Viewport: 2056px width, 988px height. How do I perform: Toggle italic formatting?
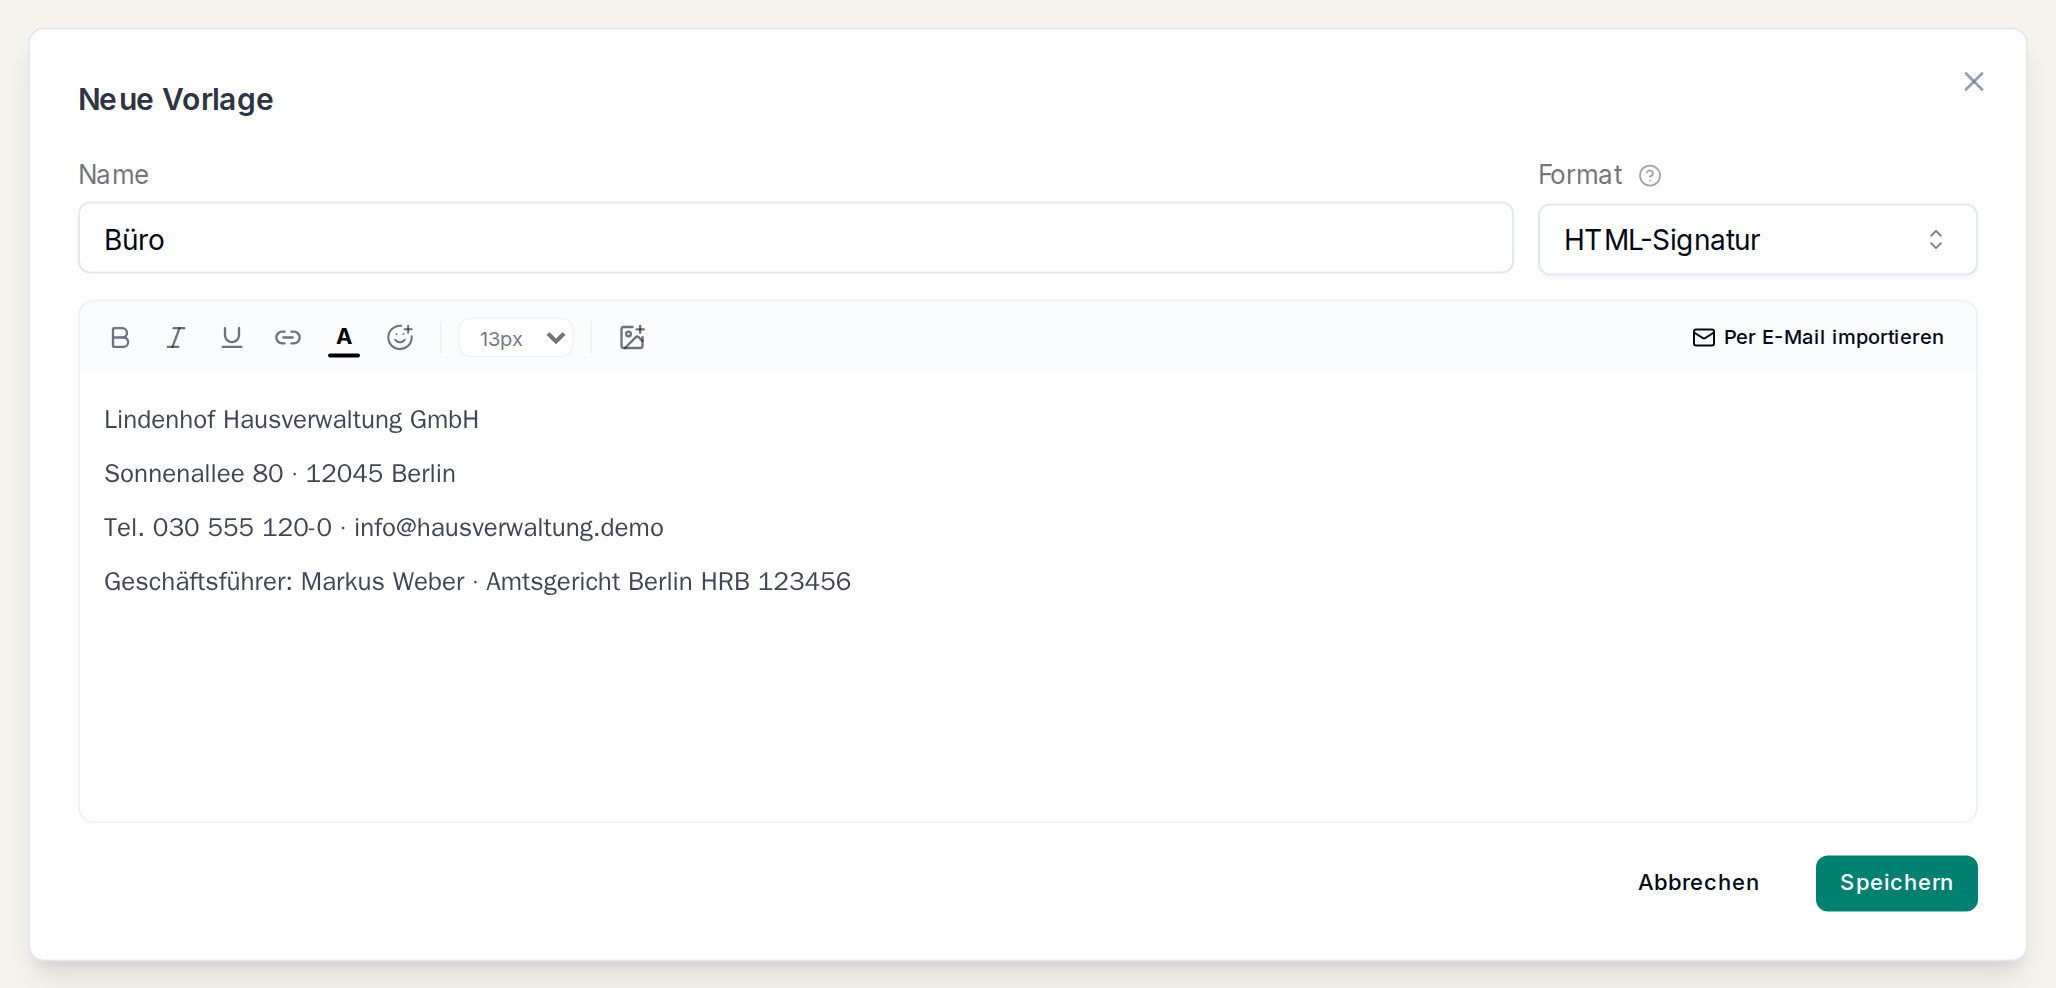point(176,338)
